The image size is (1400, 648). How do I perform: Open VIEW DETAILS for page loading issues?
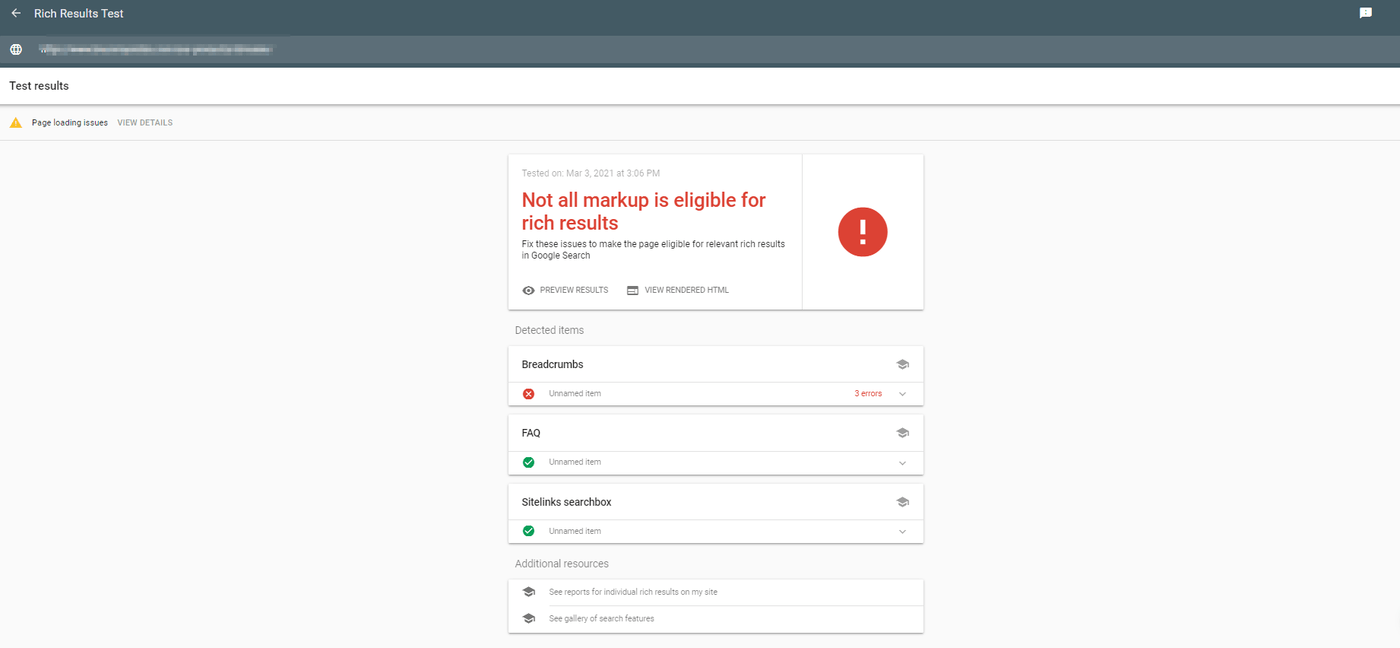144,122
